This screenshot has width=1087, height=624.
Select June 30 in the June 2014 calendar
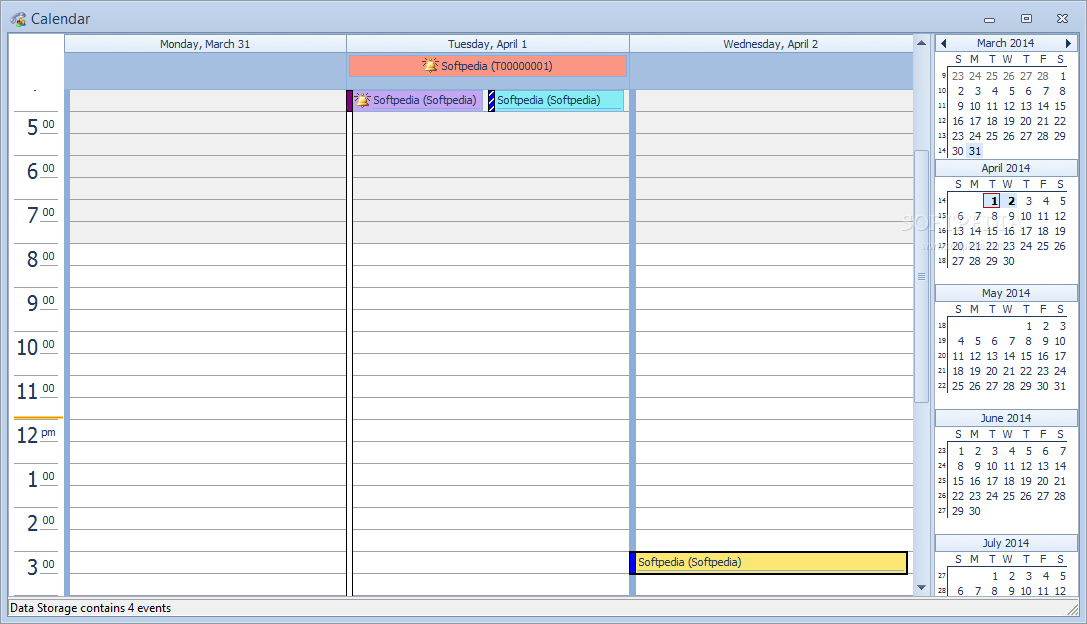pyautogui.click(x=975, y=511)
